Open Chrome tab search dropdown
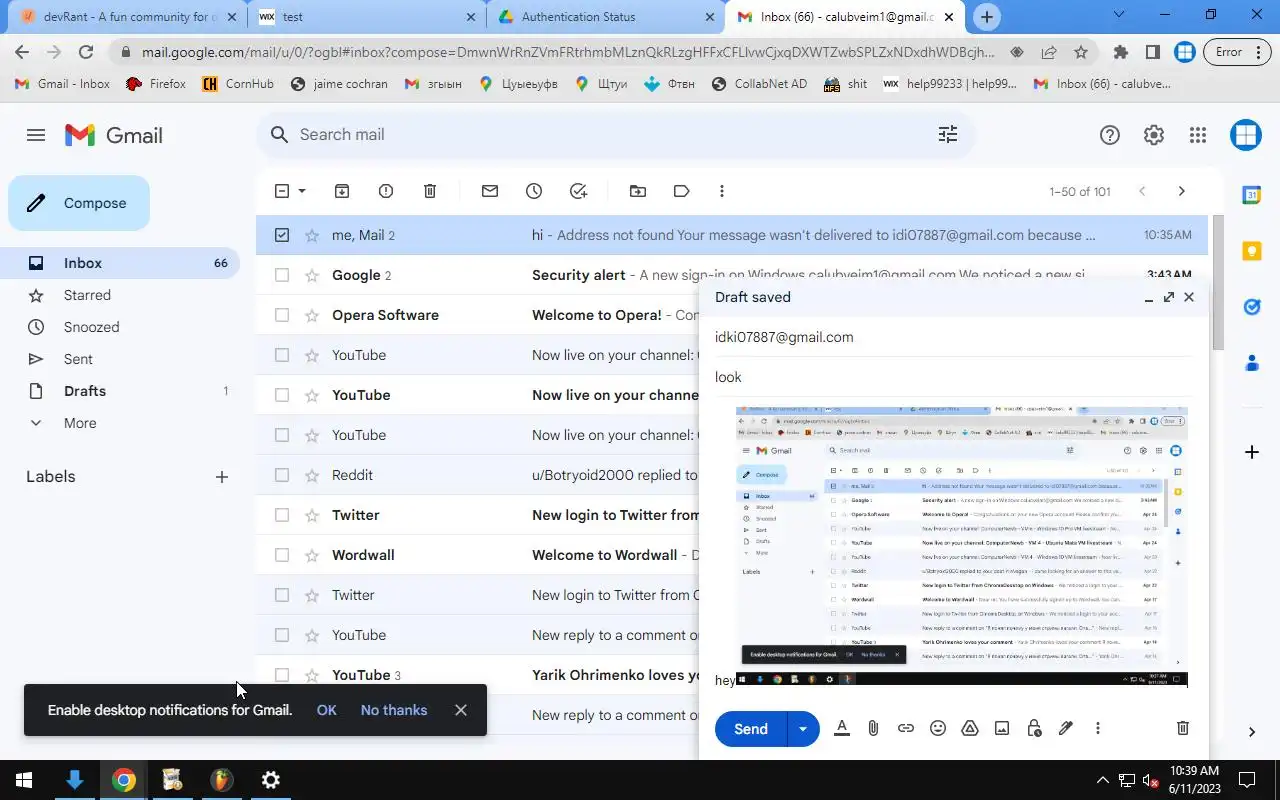The image size is (1280, 800). (x=1119, y=15)
